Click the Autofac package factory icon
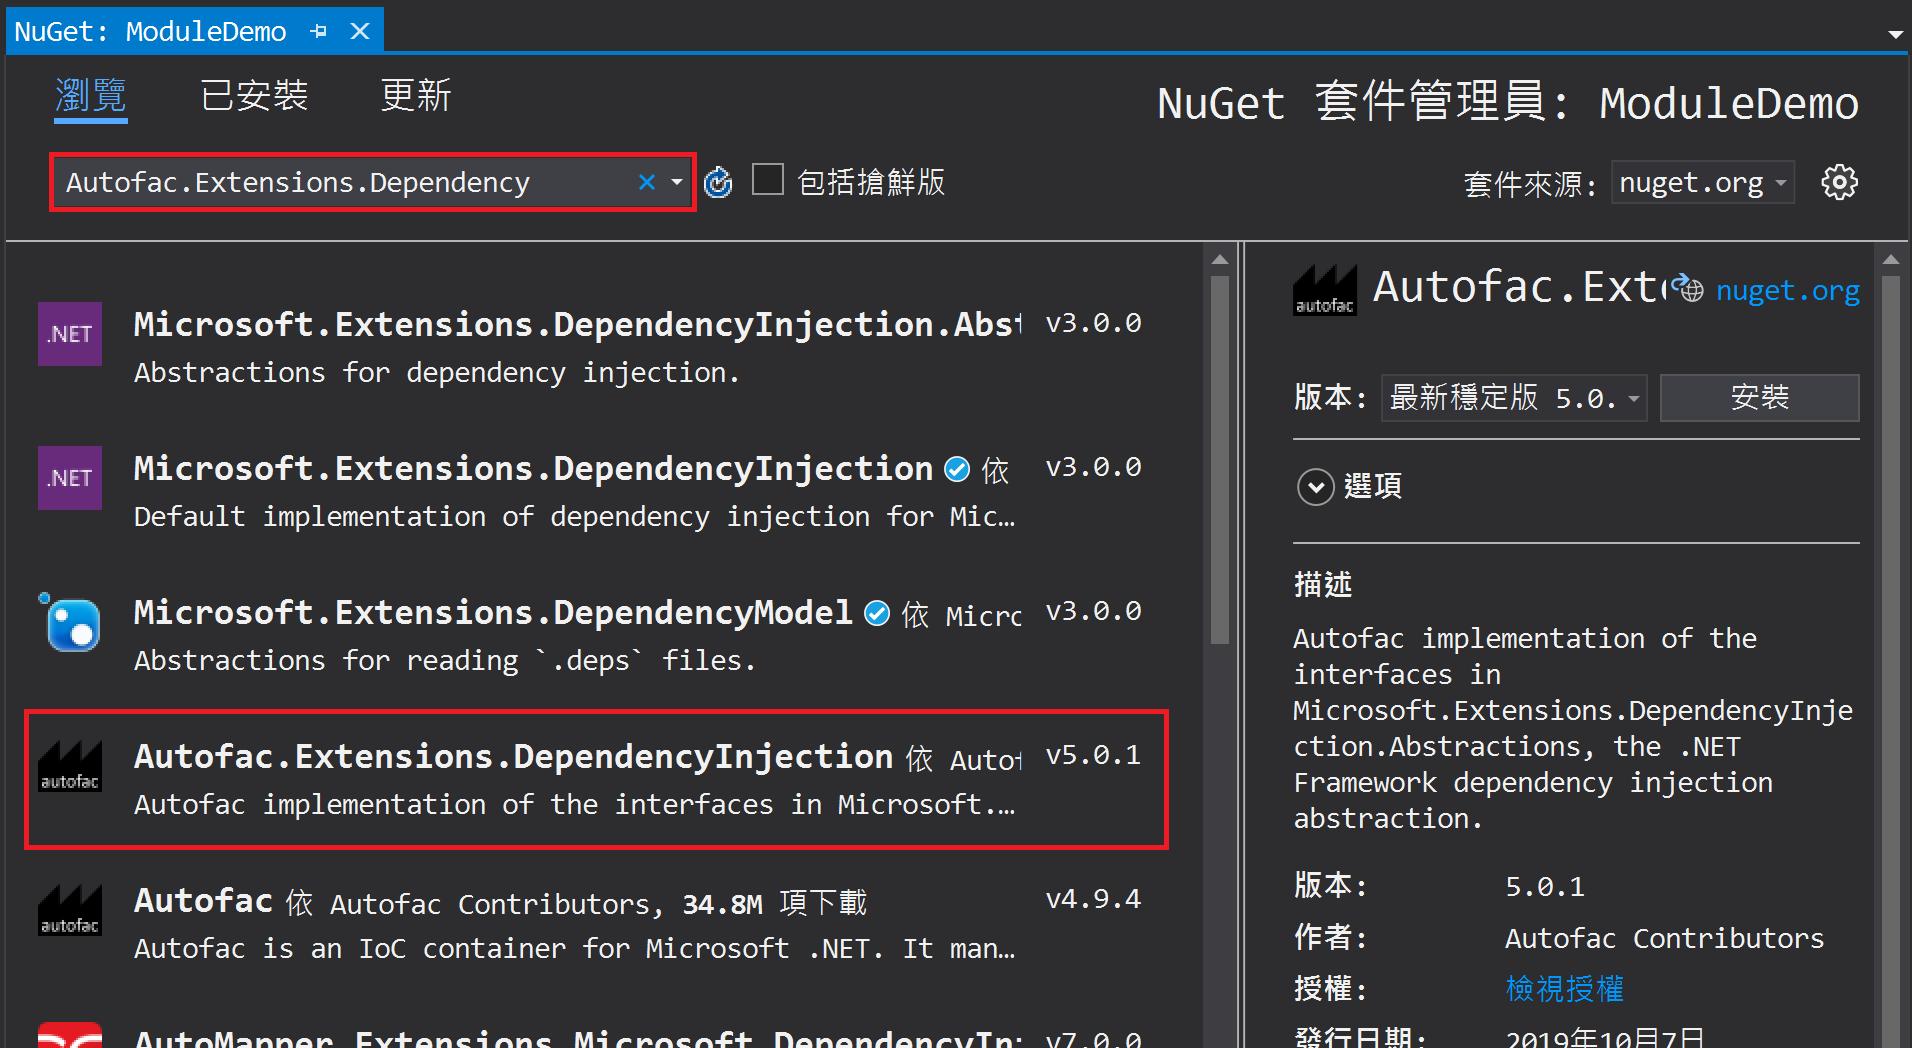Image resolution: width=1912 pixels, height=1048 pixels. [x=69, y=910]
